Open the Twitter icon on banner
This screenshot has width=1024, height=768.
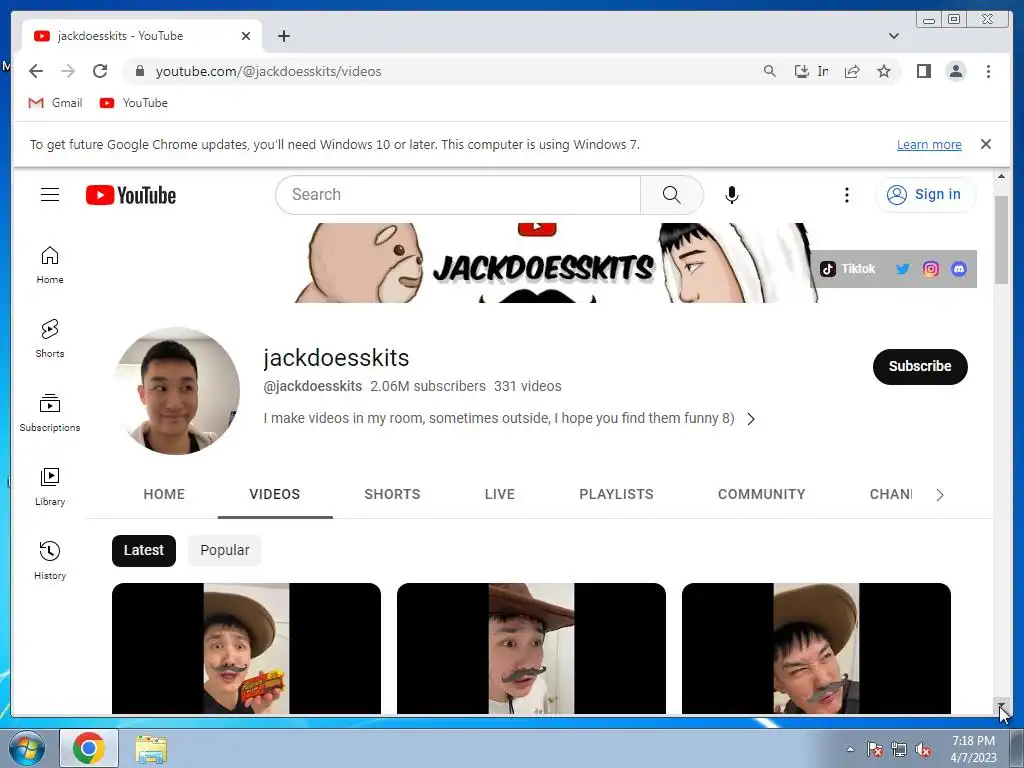tap(903, 269)
